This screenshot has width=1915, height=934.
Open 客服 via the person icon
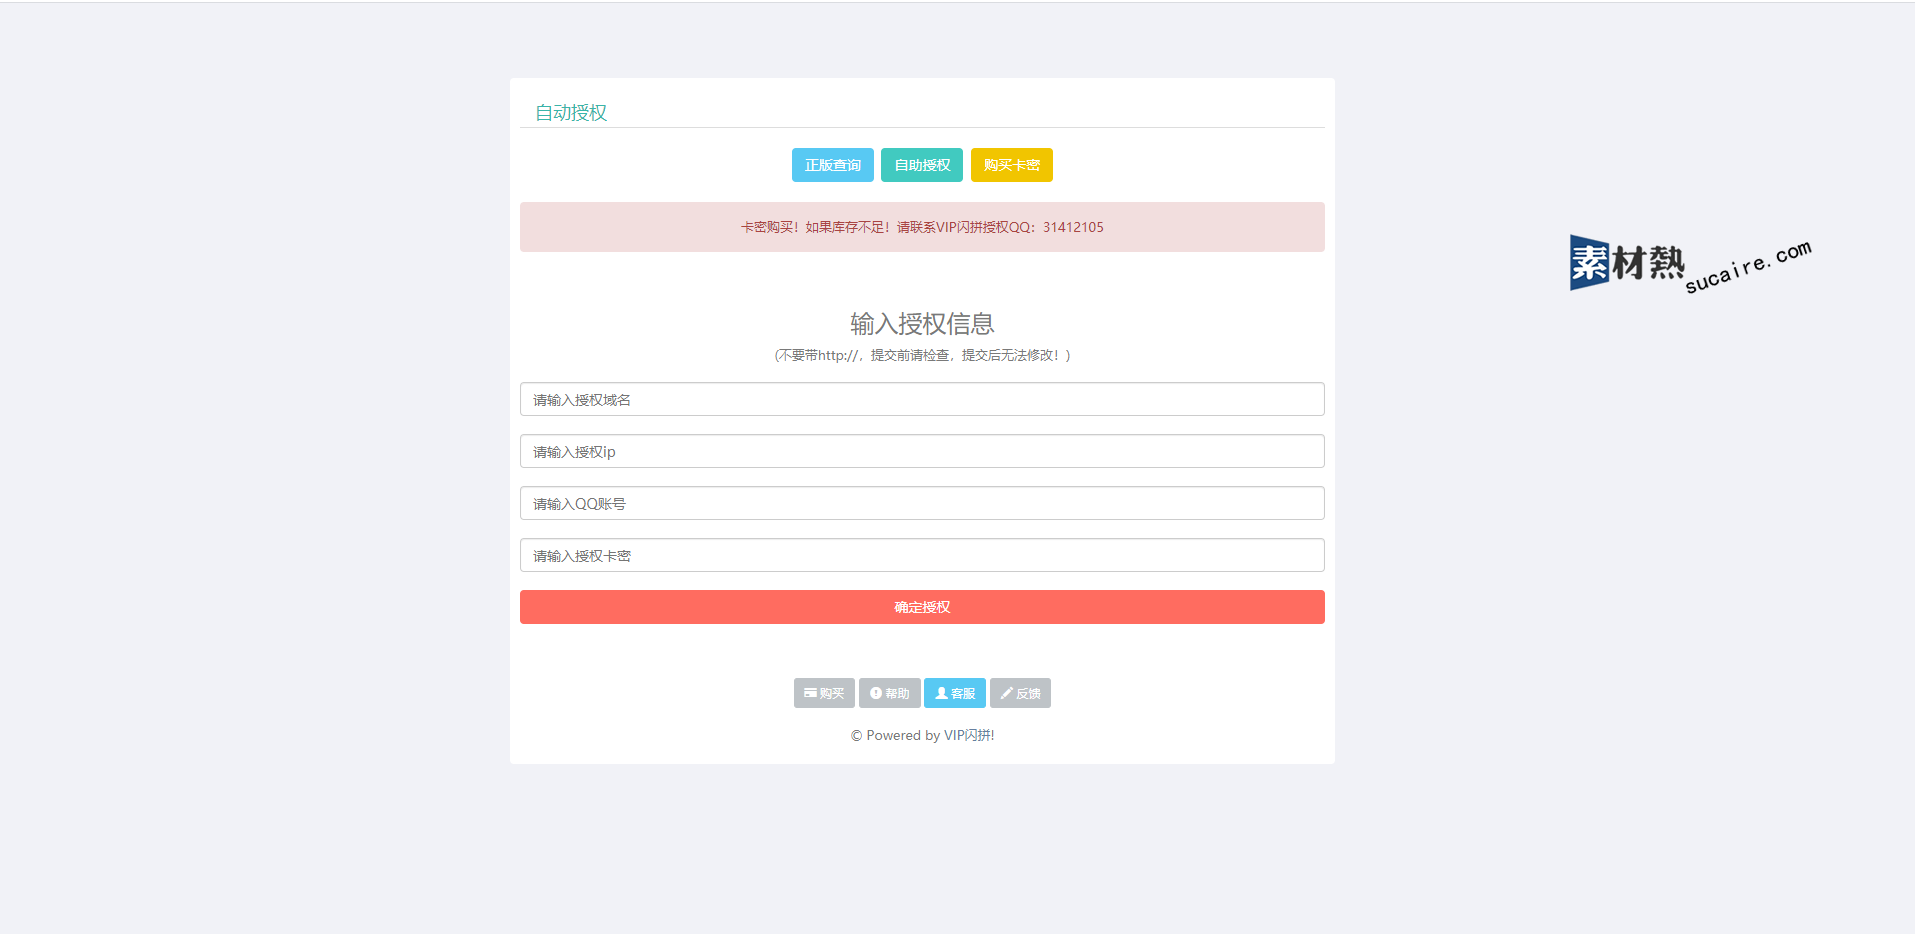(x=941, y=693)
